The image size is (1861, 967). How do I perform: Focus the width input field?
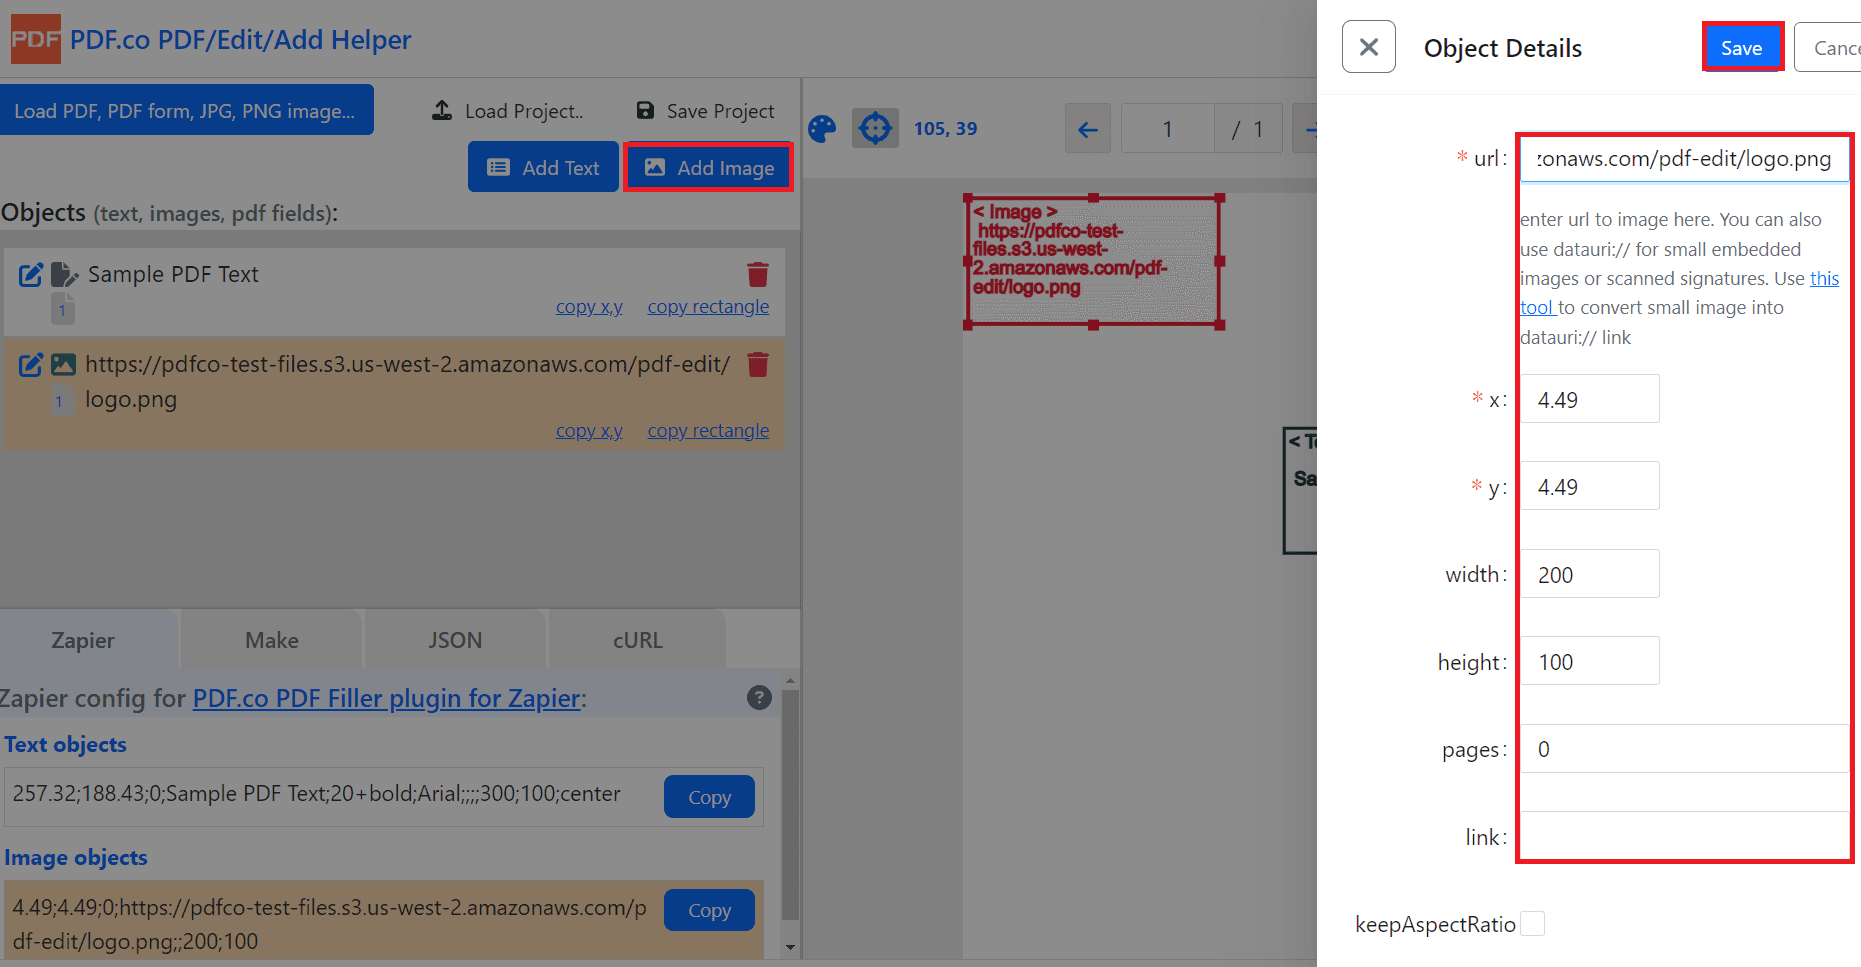pyautogui.click(x=1589, y=575)
